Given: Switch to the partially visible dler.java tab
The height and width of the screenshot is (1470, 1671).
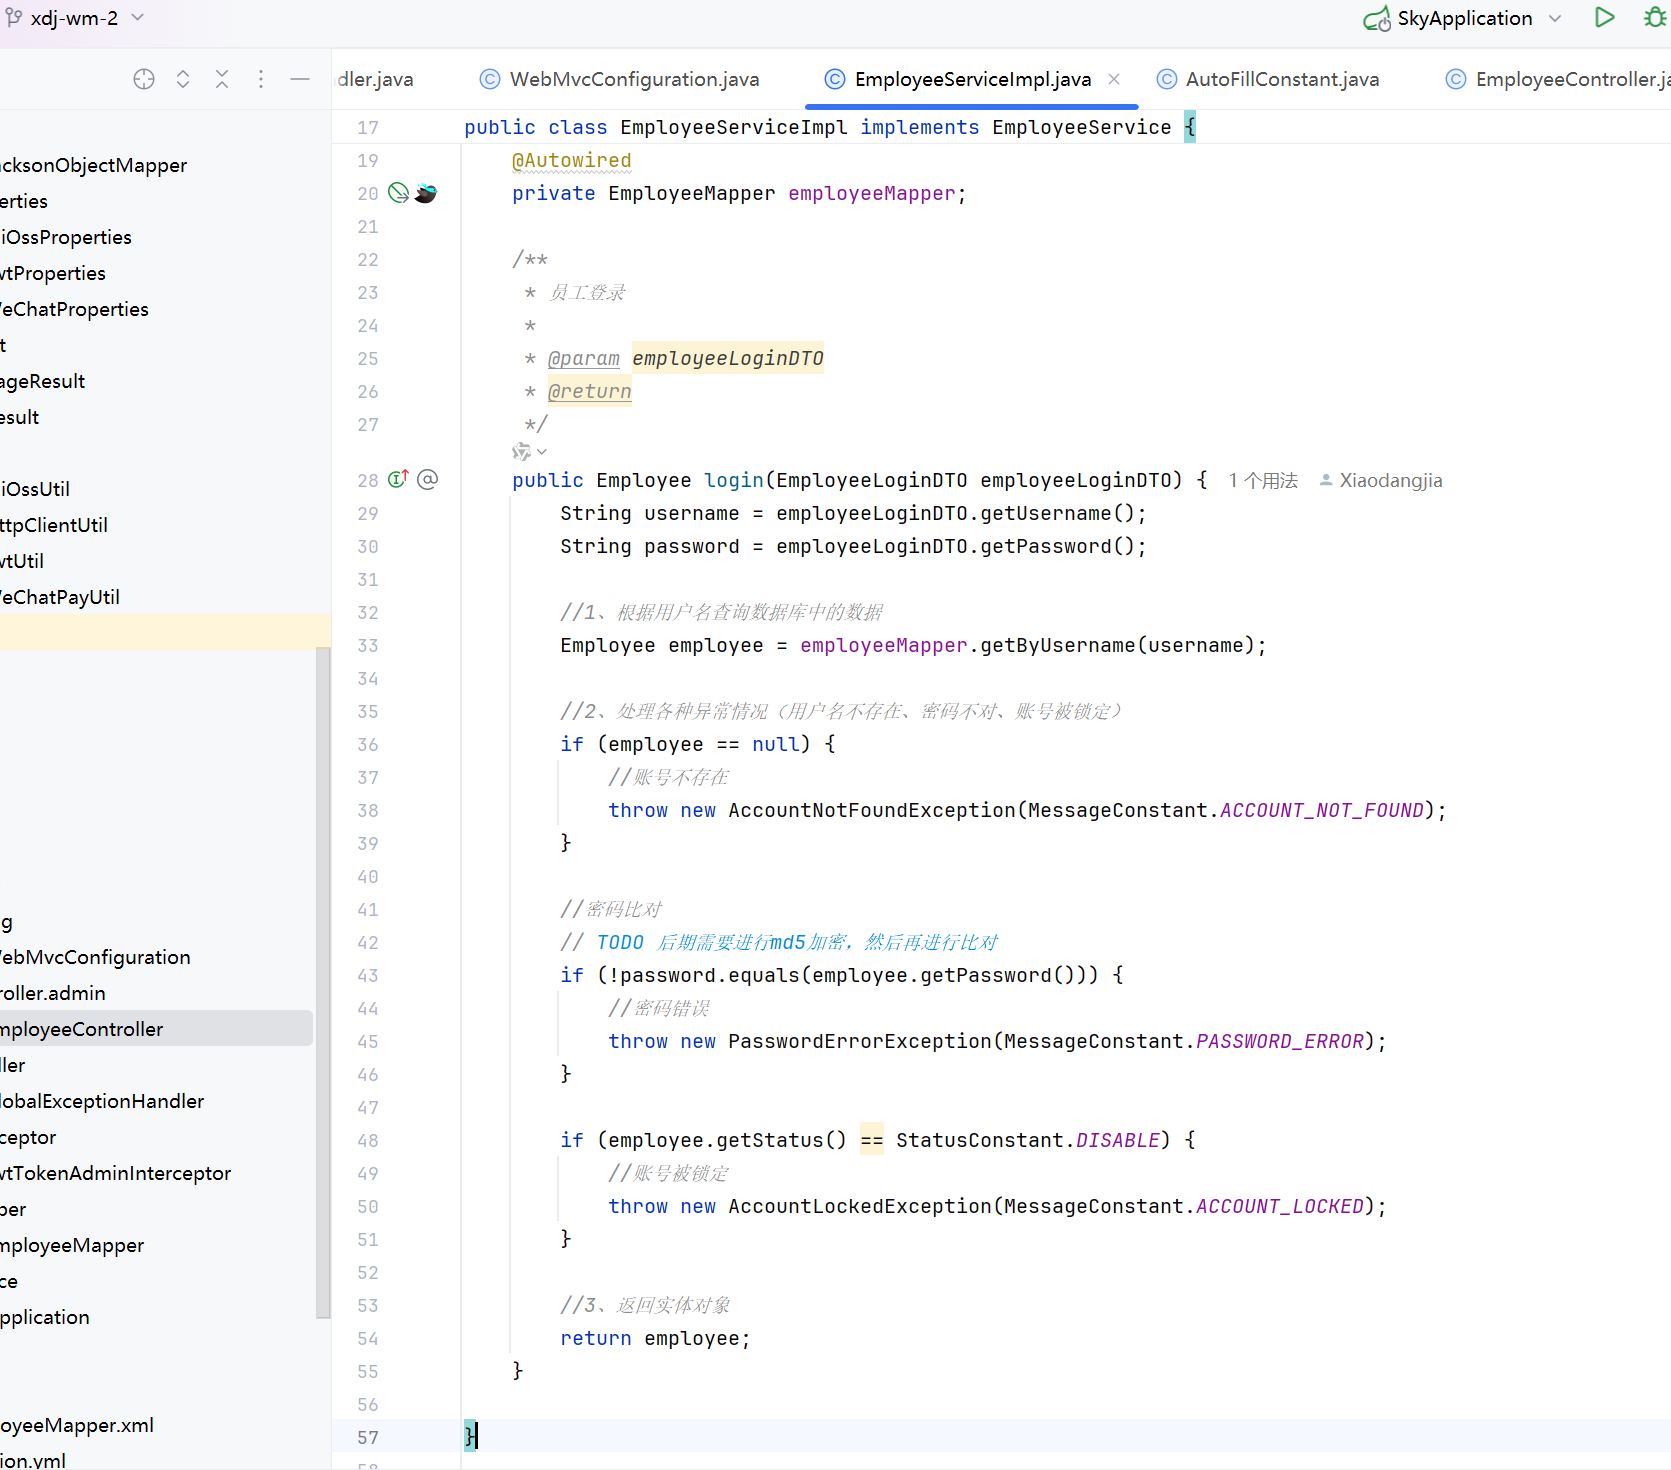Looking at the screenshot, I should point(375,79).
